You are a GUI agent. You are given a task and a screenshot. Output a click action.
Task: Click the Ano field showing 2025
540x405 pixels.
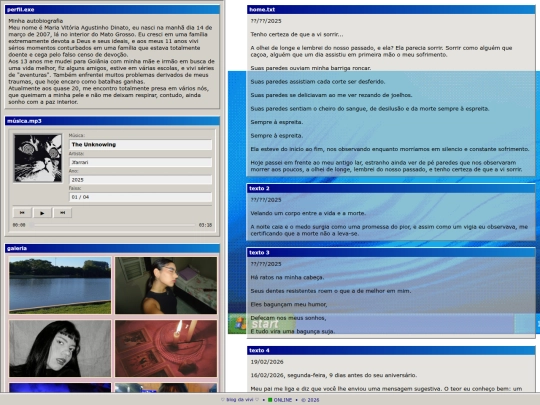point(140,180)
